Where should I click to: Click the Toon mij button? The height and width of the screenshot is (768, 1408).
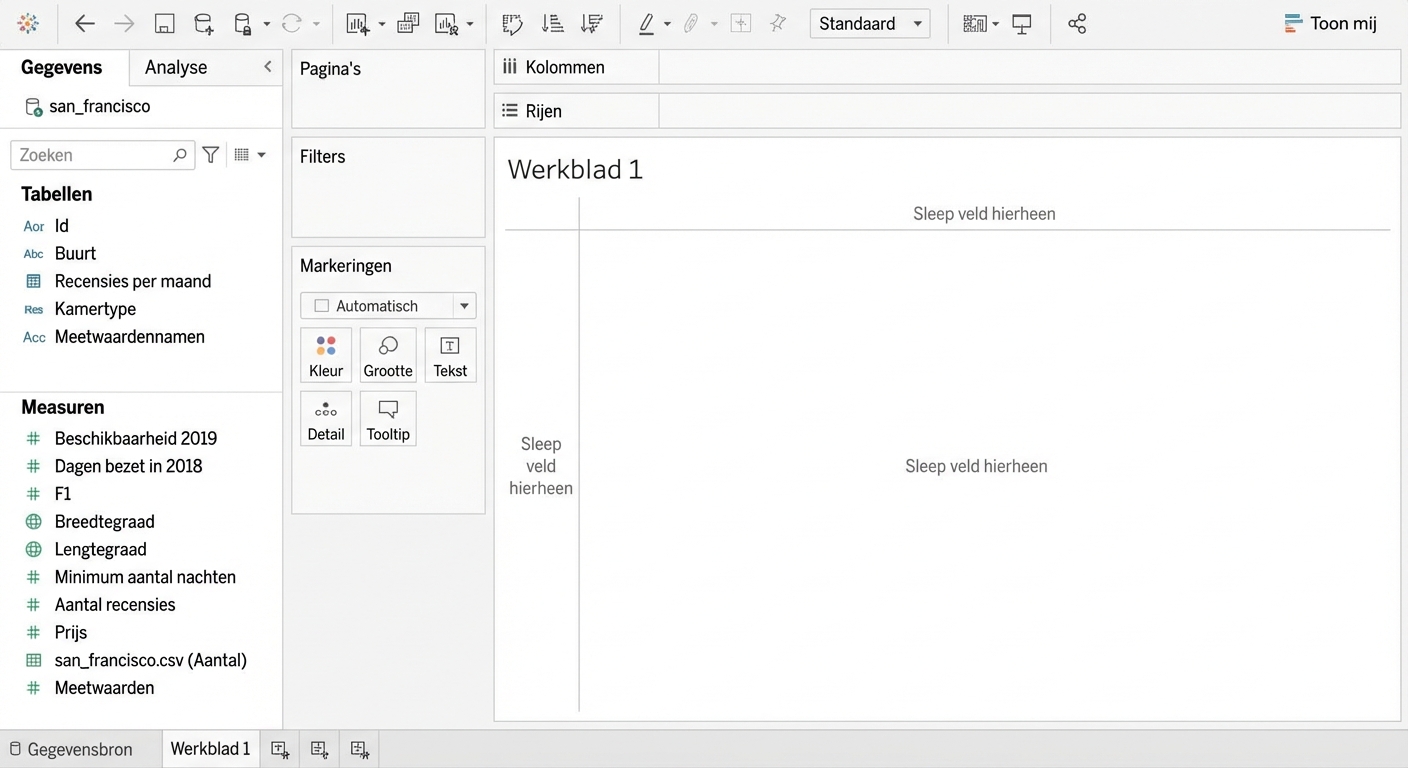click(1330, 24)
